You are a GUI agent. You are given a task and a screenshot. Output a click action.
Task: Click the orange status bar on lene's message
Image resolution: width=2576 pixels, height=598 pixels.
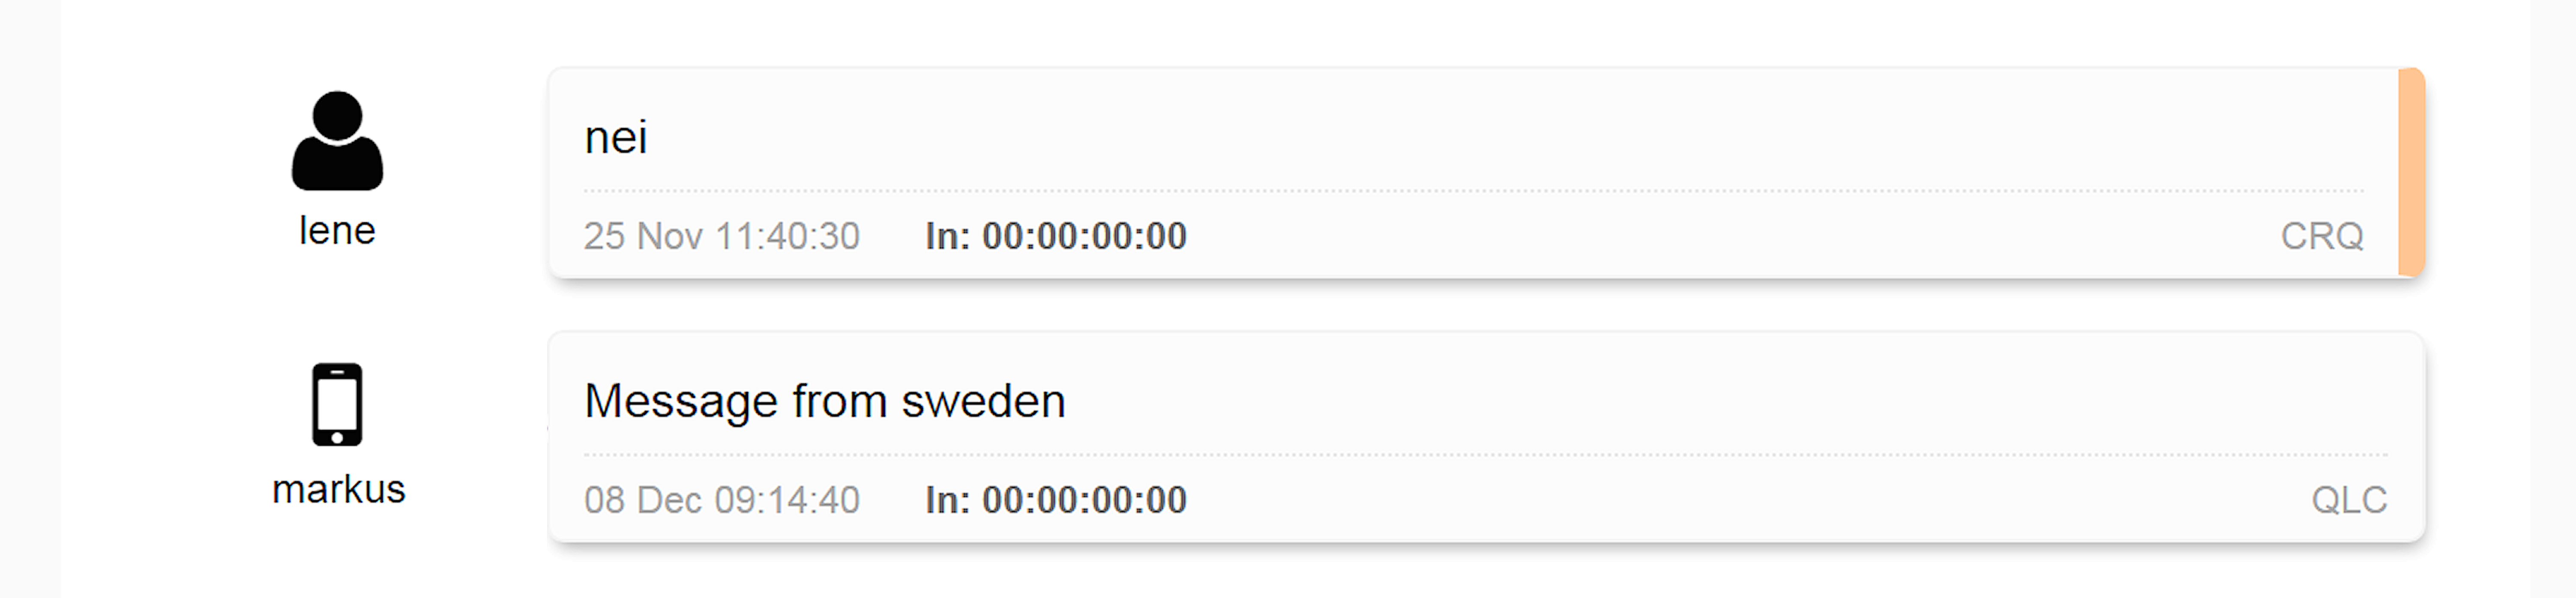[2411, 172]
